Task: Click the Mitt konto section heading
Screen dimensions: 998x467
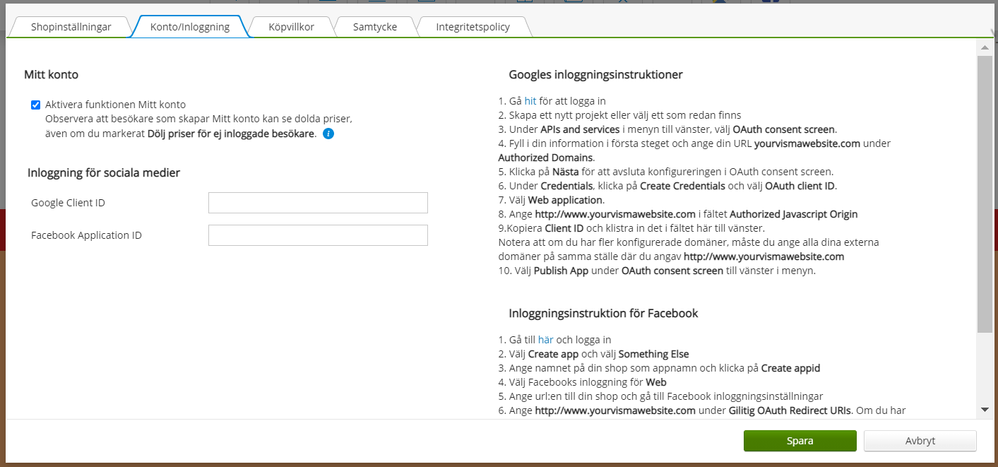Action: (51, 74)
